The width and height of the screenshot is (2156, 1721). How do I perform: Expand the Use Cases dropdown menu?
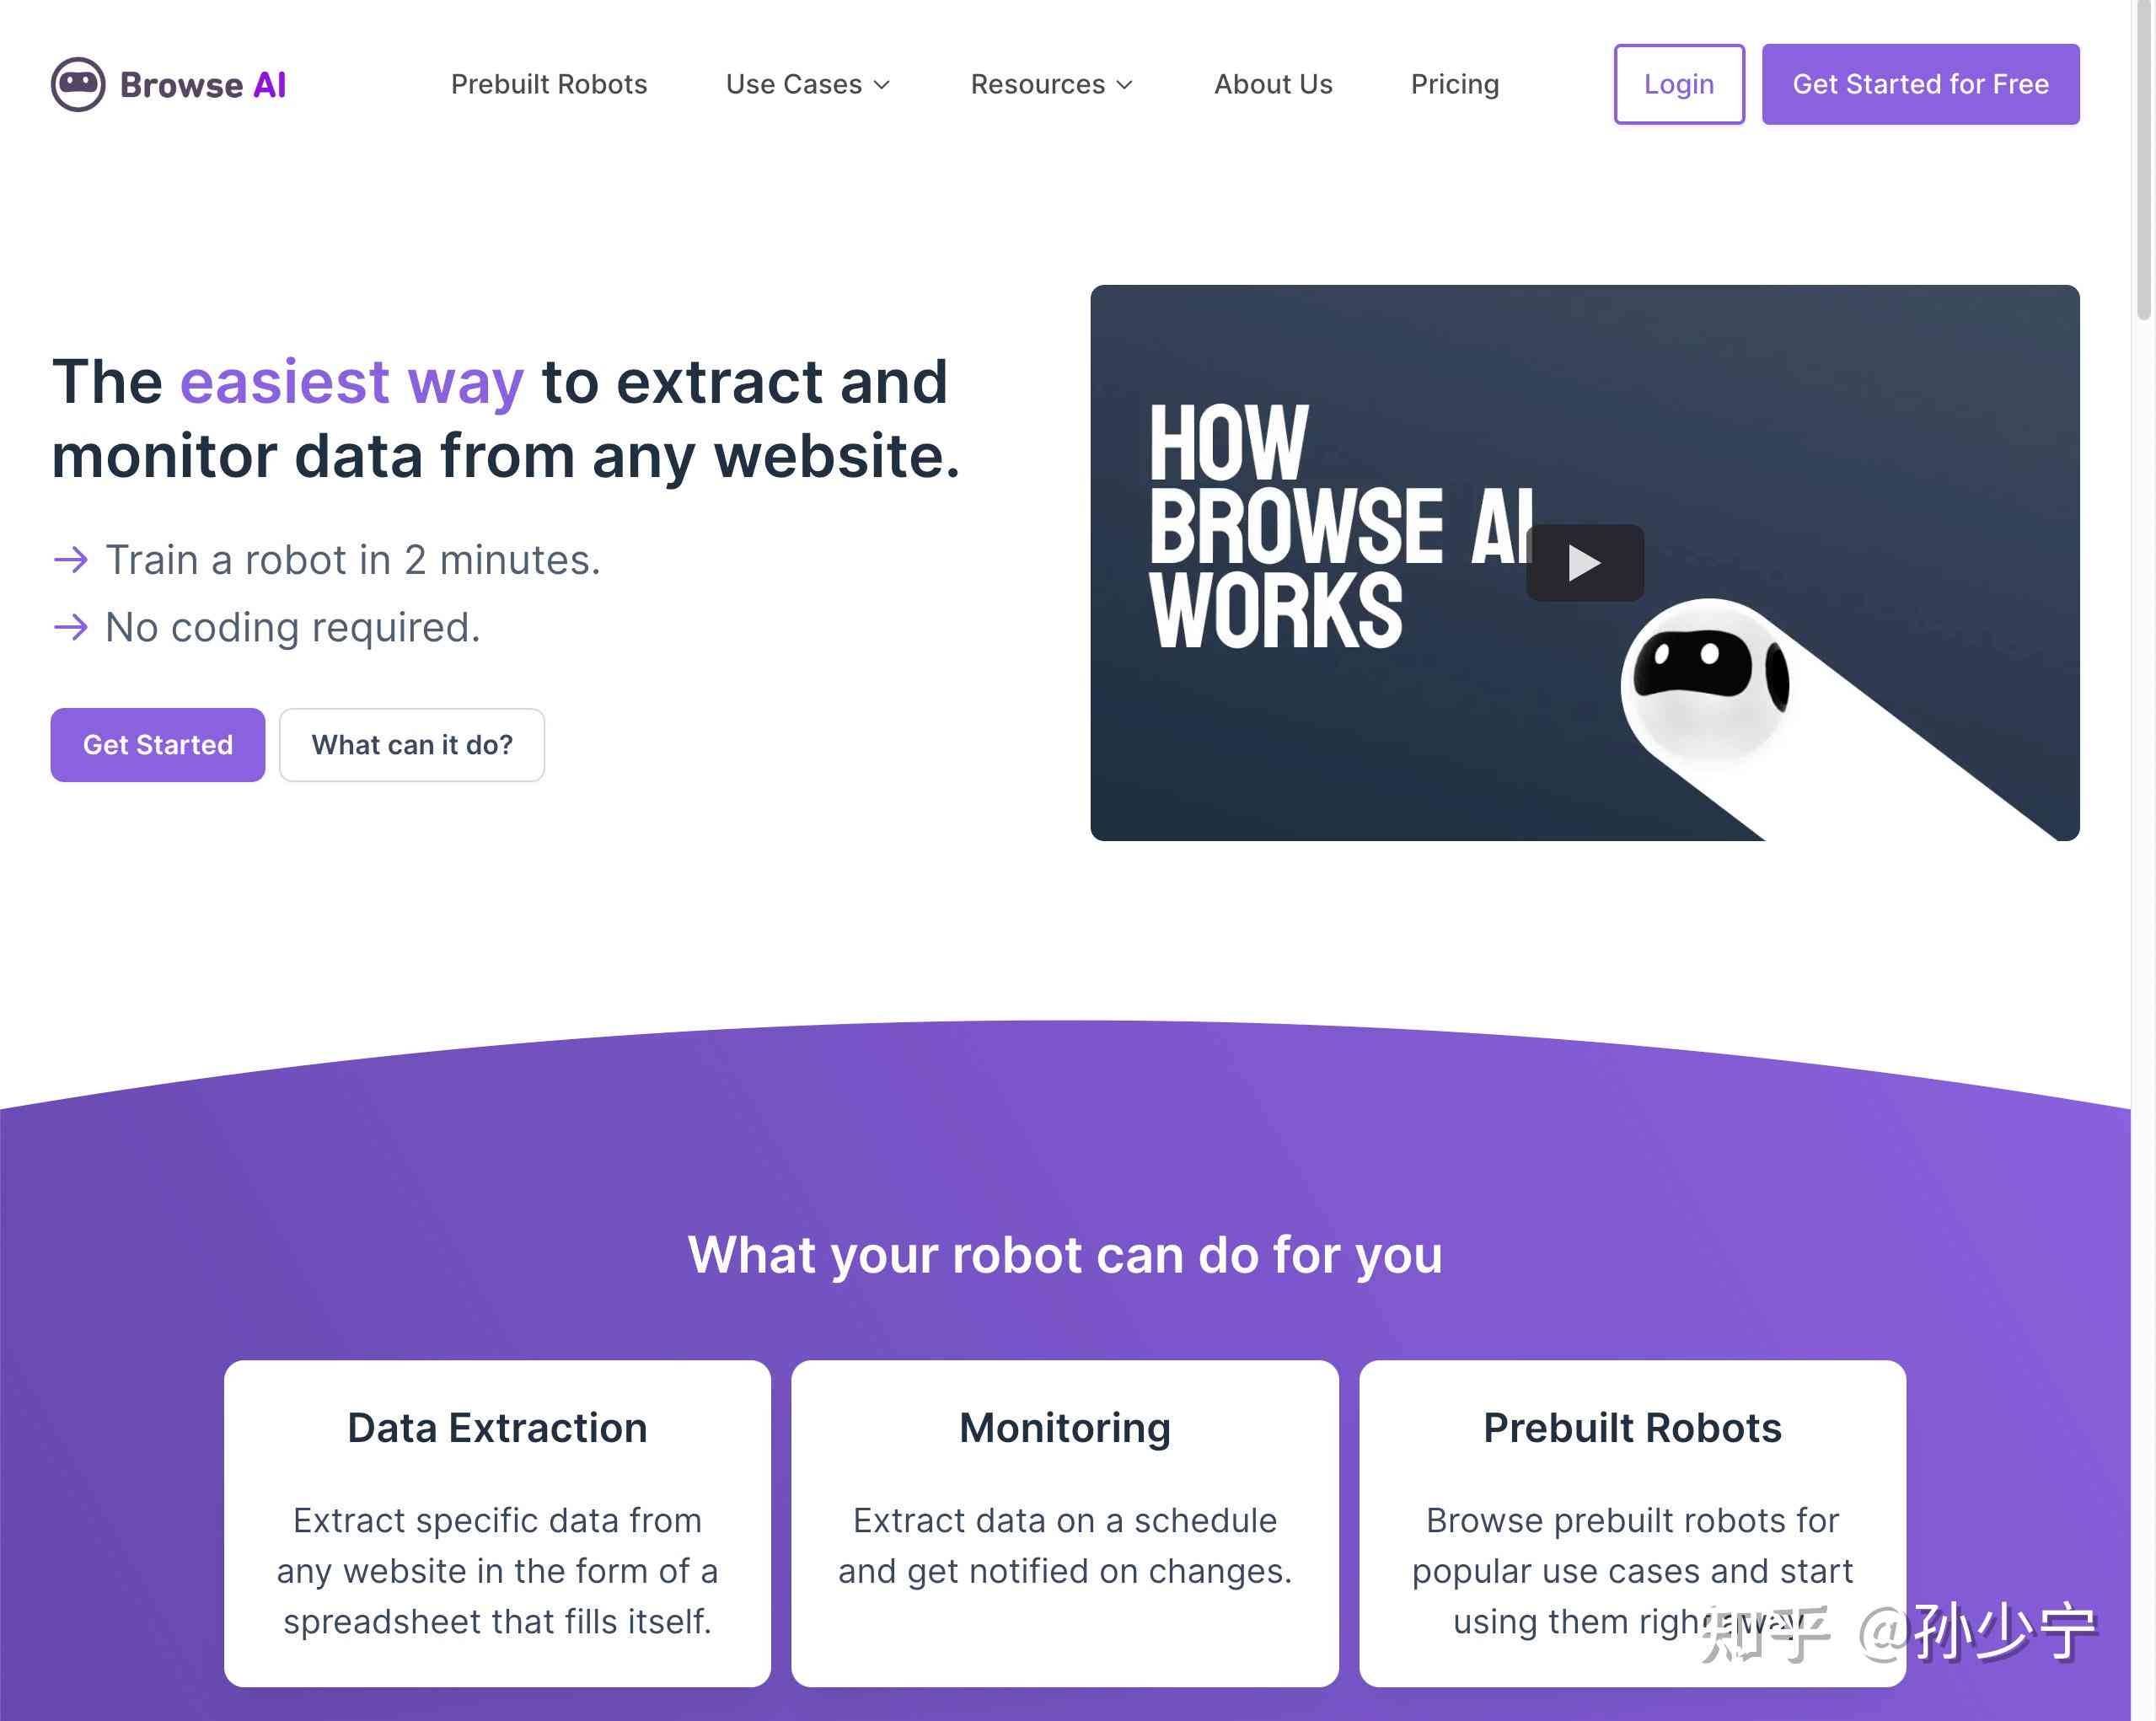809,84
